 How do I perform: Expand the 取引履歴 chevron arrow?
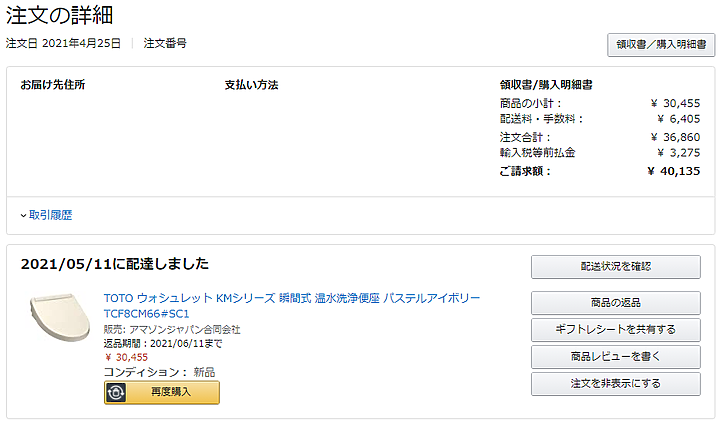coord(23,215)
